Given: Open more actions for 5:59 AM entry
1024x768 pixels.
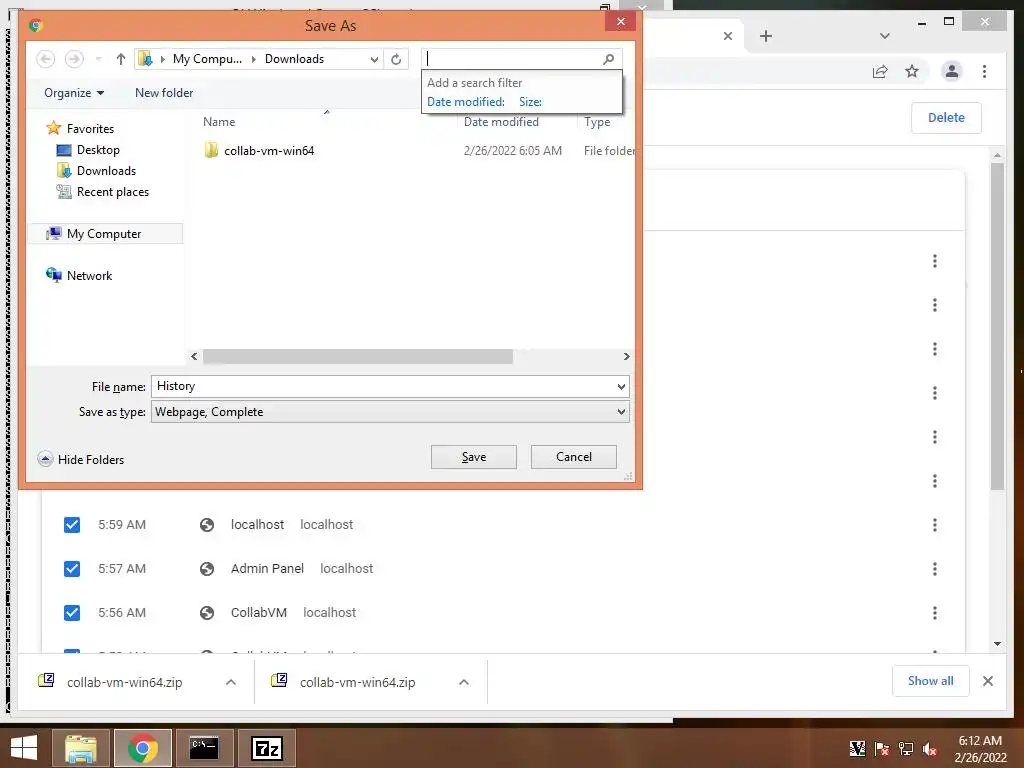Looking at the screenshot, I should 935,525.
